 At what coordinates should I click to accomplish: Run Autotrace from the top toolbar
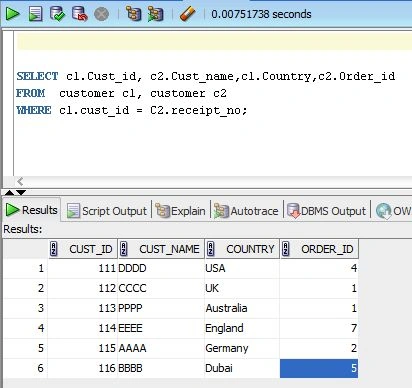click(155, 14)
